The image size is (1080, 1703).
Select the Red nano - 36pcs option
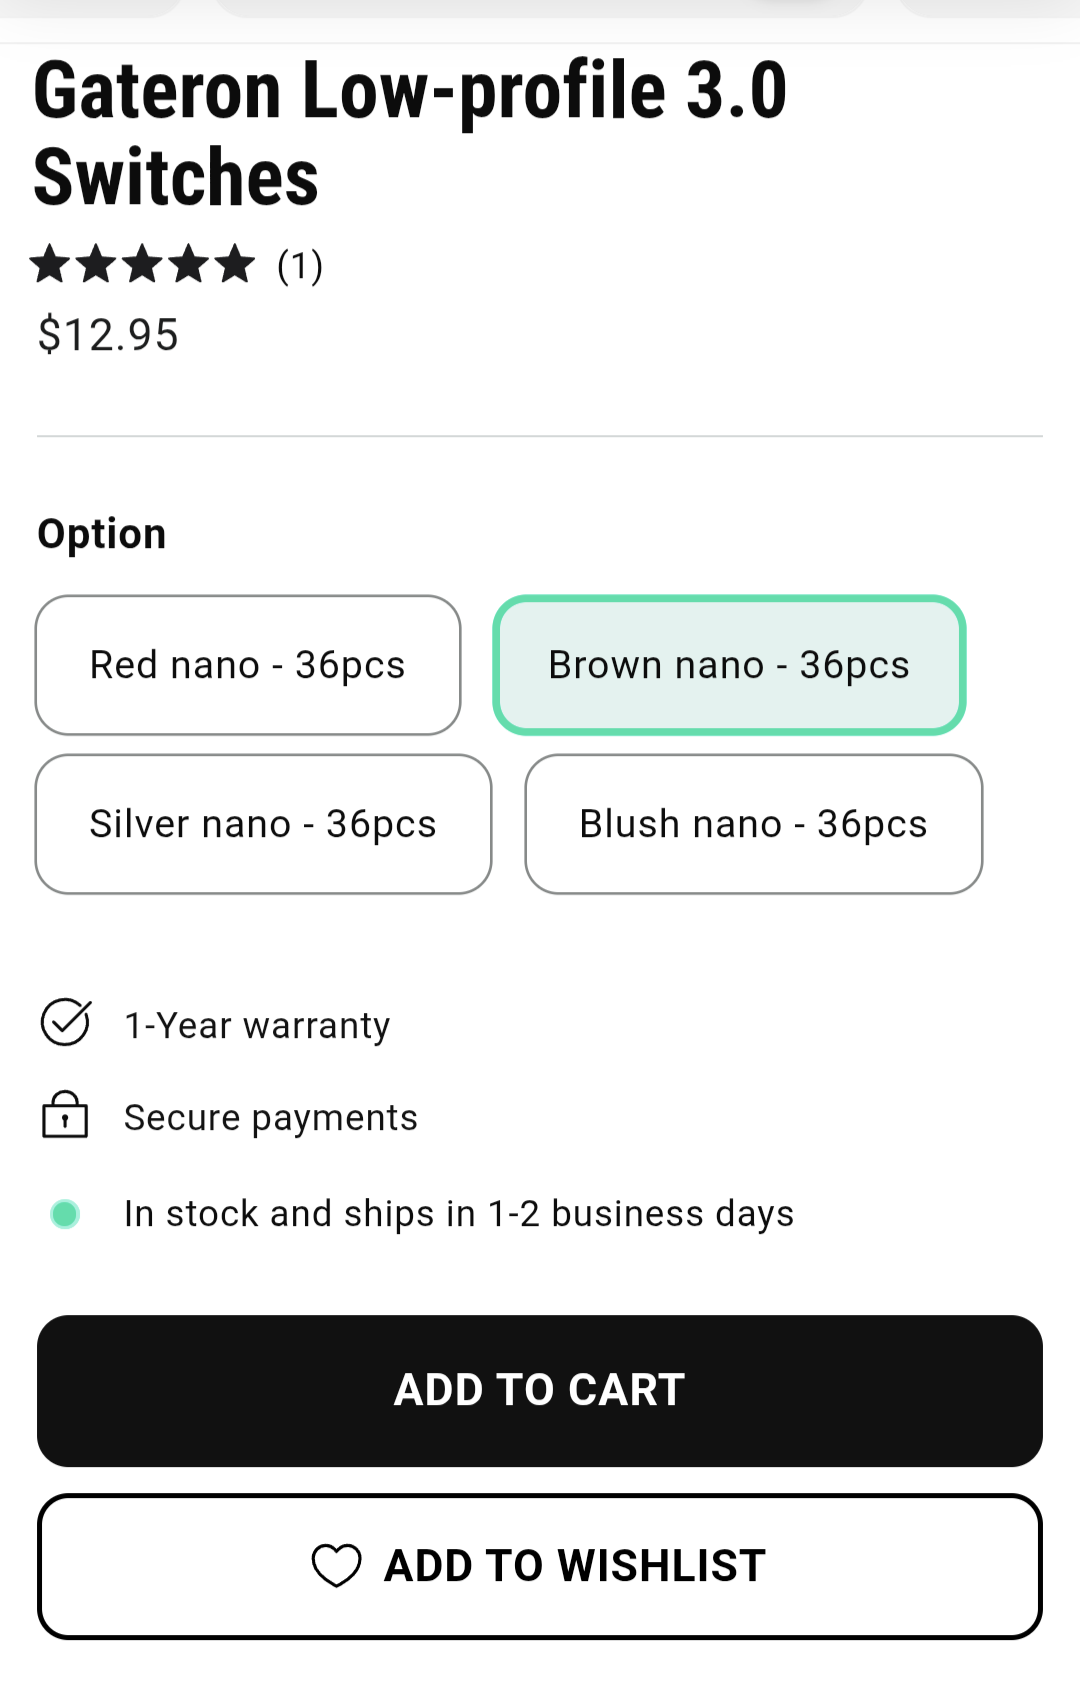tap(248, 665)
